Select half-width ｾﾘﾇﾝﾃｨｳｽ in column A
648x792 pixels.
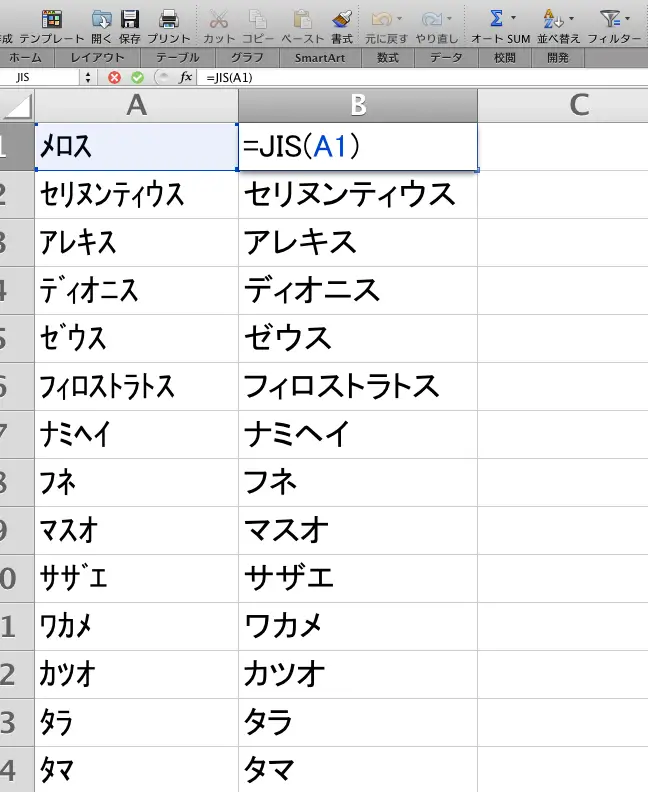136,194
